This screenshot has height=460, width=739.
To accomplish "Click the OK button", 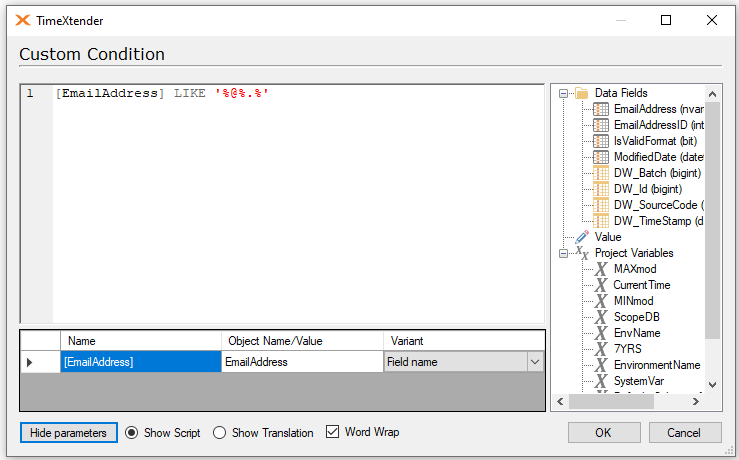I will pyautogui.click(x=604, y=433).
